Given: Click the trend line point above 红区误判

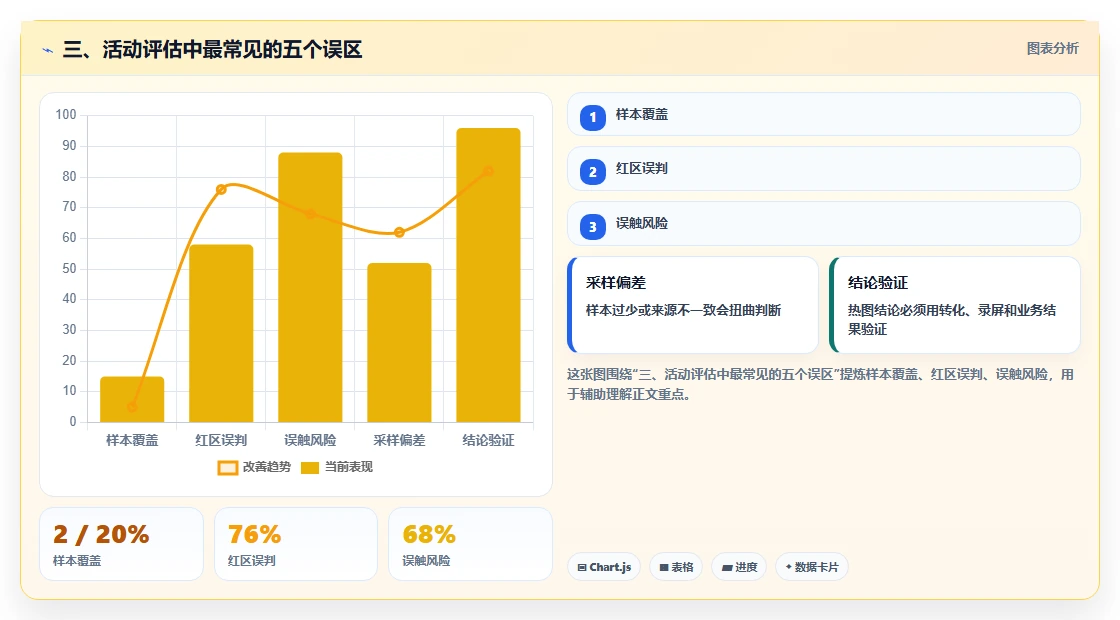Looking at the screenshot, I should click(221, 189).
